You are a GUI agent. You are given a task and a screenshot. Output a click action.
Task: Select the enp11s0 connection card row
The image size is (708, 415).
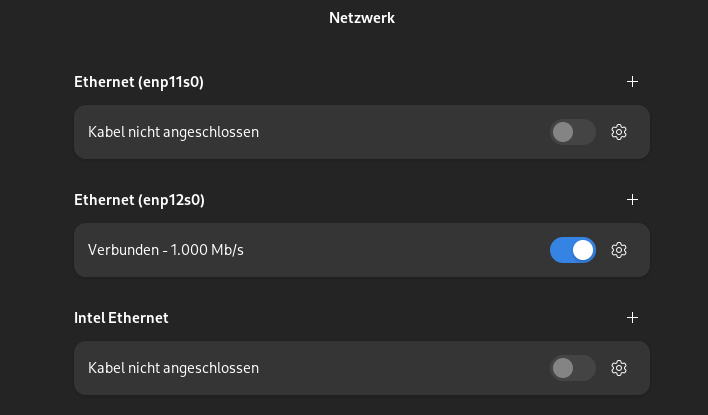362,132
